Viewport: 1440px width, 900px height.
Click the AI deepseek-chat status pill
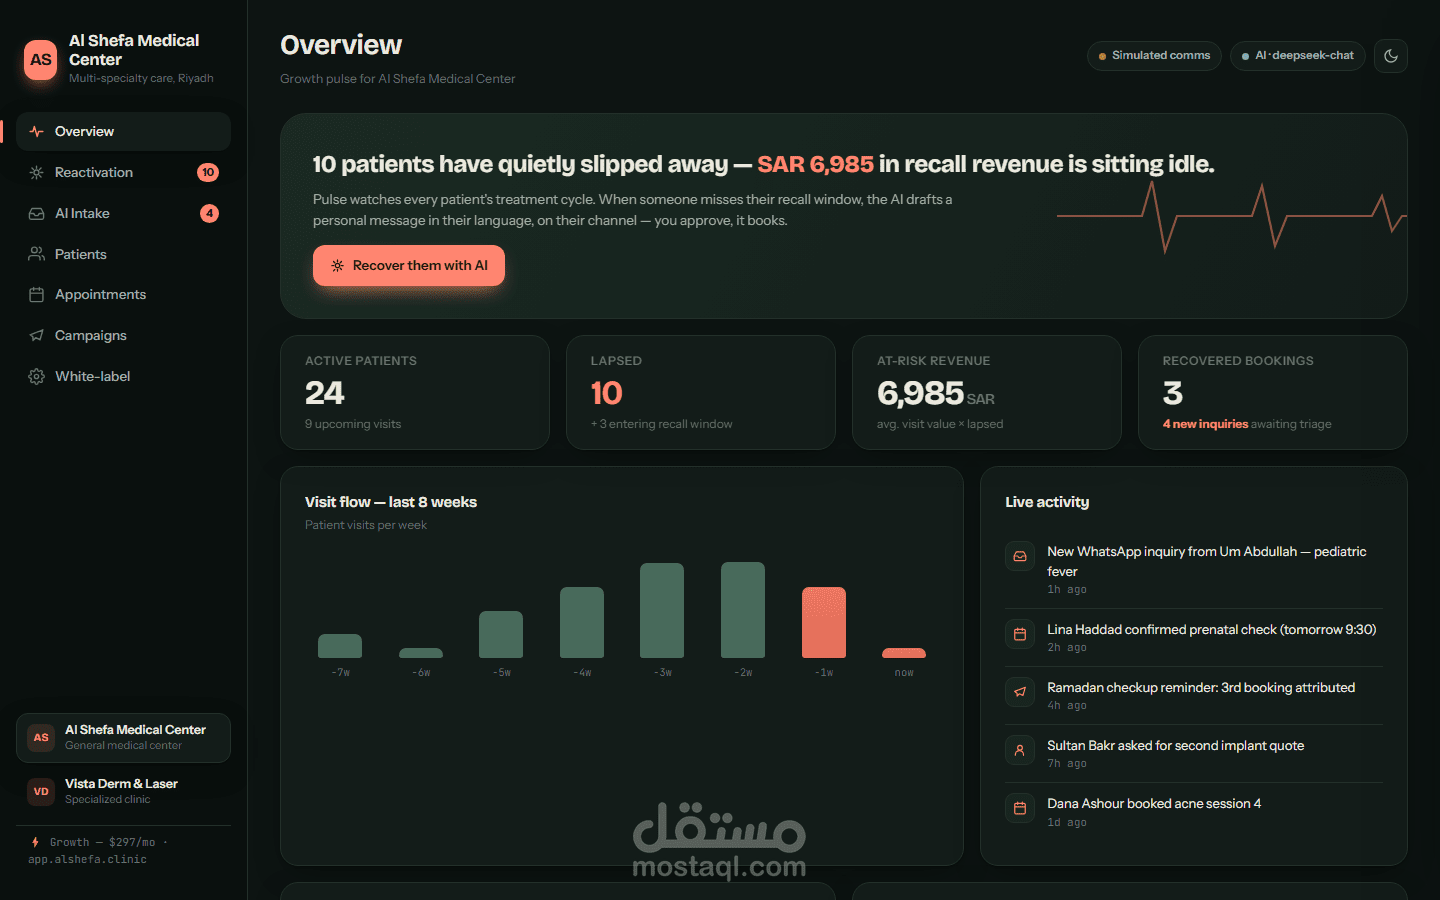click(x=1298, y=56)
